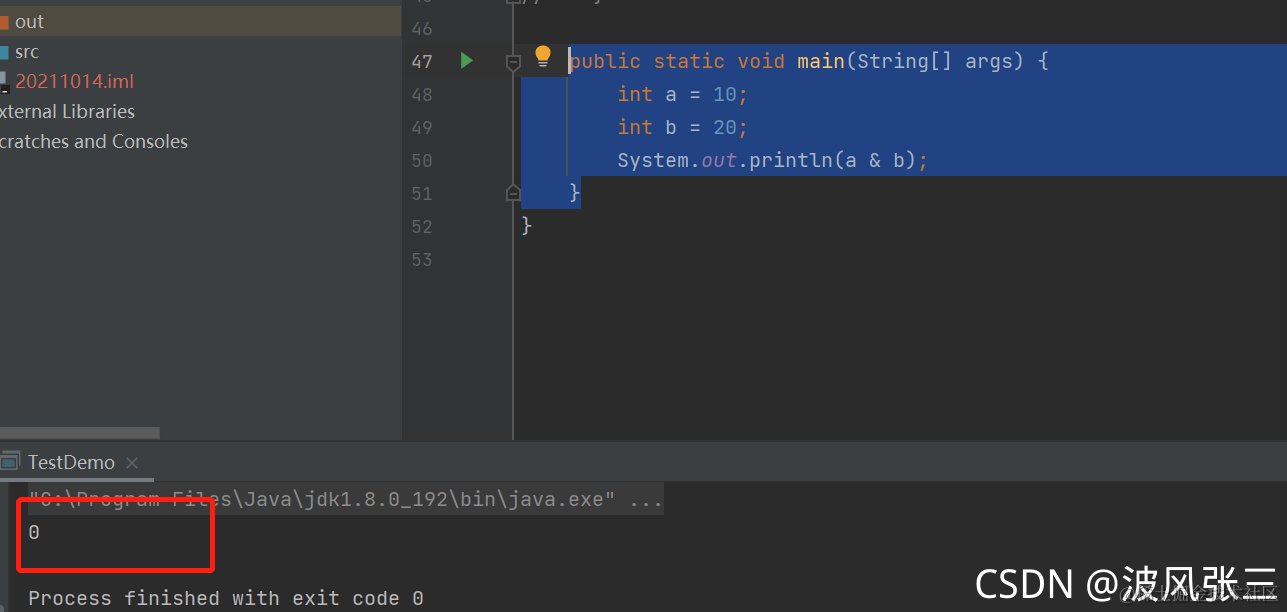Click line number 53 in gutter

click(x=422, y=259)
